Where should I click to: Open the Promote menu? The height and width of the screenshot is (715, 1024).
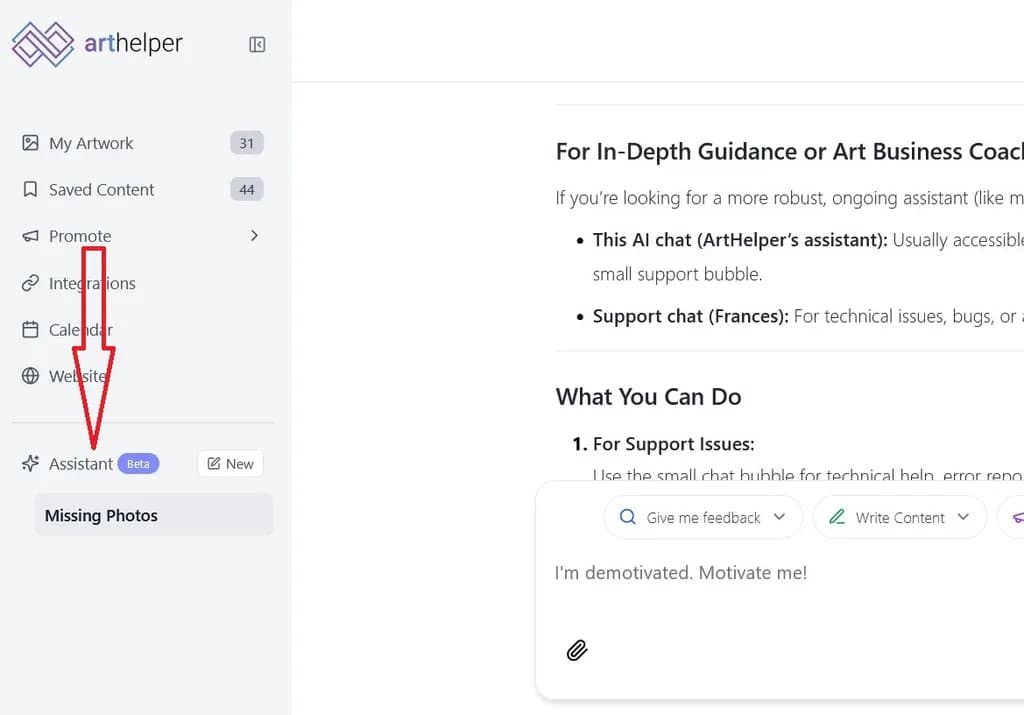[x=80, y=236]
